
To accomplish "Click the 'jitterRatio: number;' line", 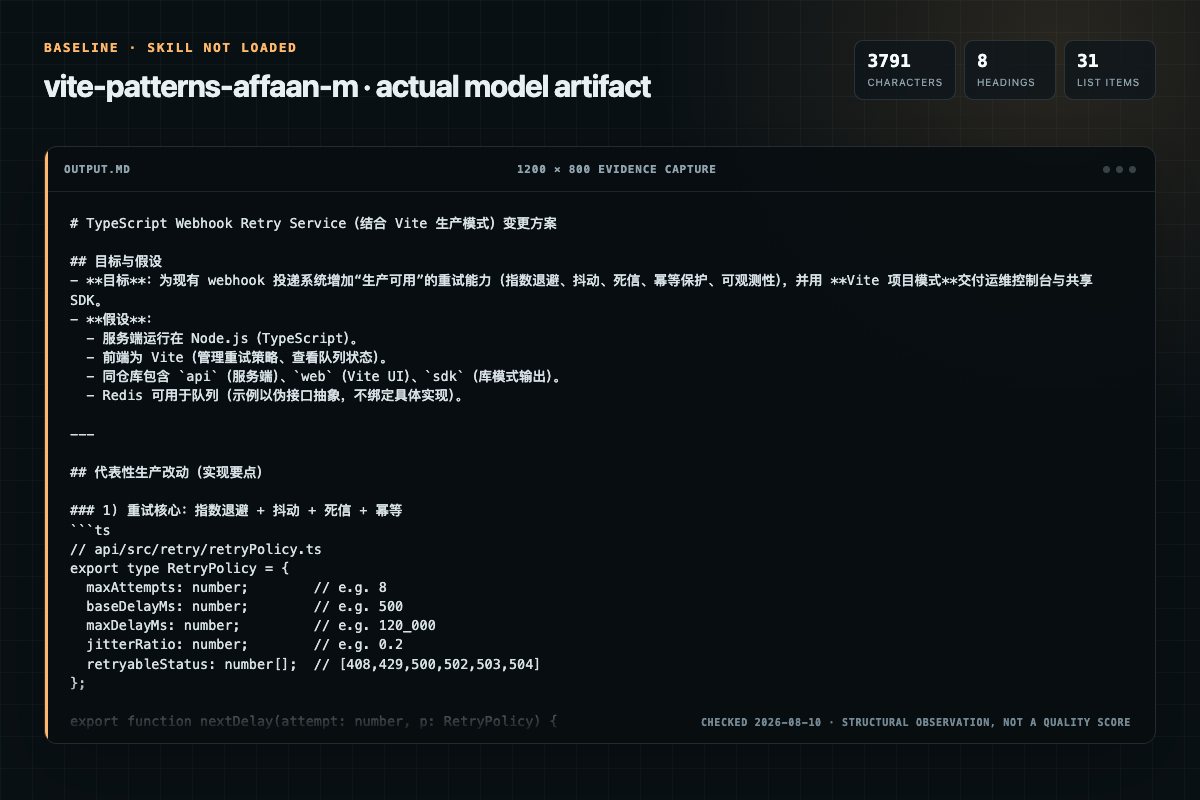I will [244, 644].
